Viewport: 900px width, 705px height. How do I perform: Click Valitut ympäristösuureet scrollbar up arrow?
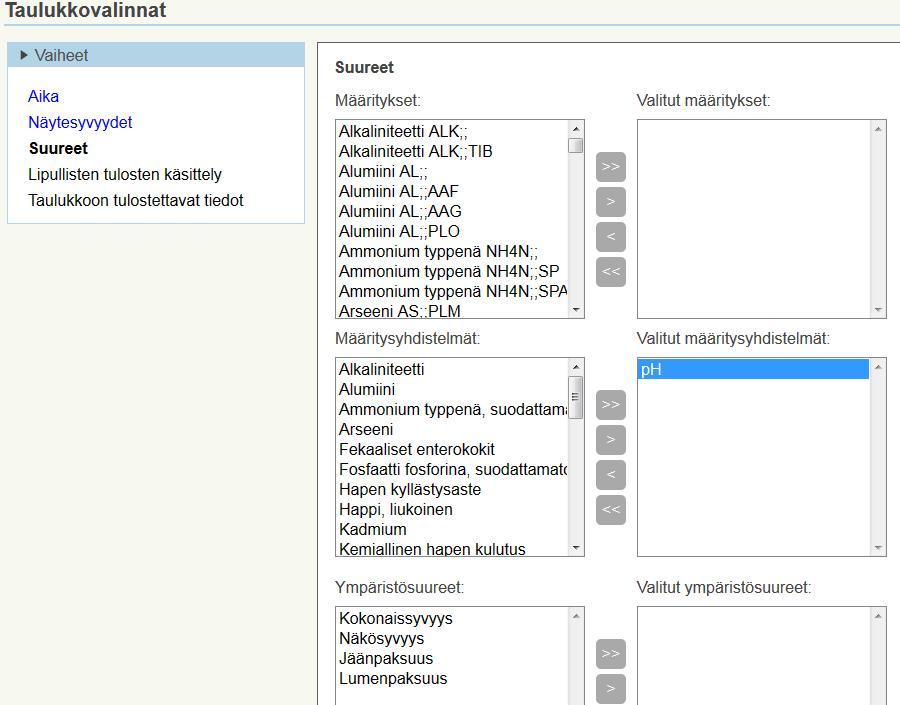pyautogui.click(x=878, y=615)
